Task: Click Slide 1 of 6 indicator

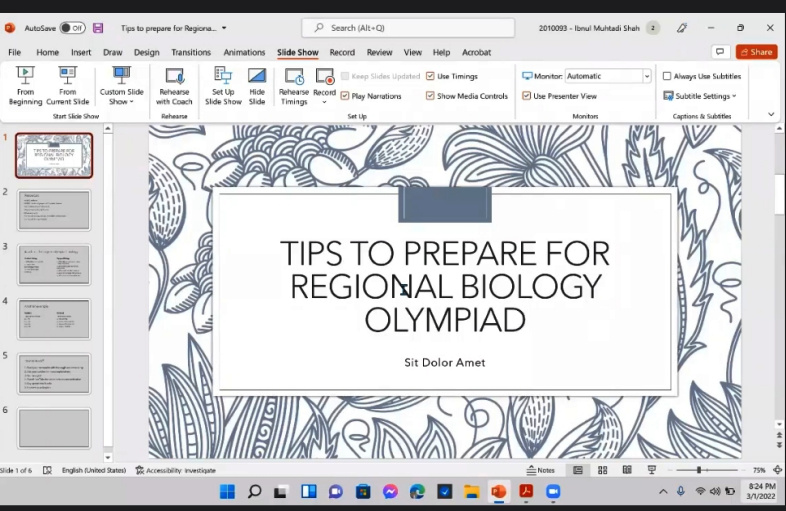Action: pos(16,470)
